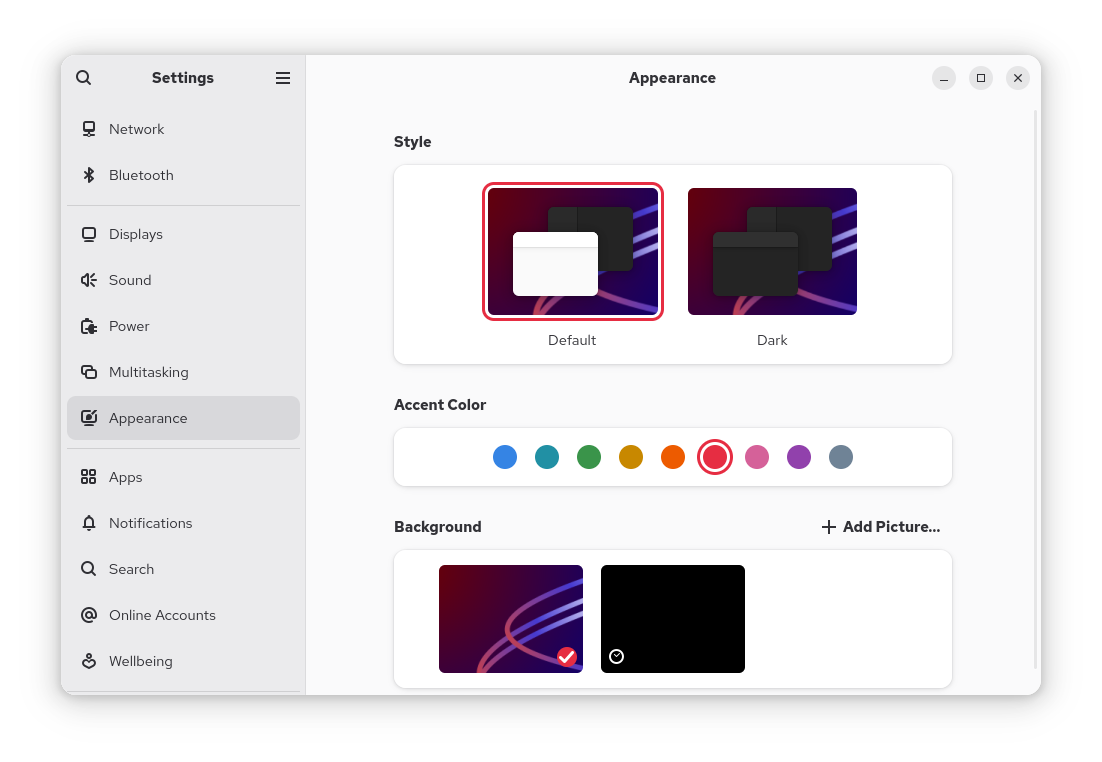Click the Power battery icon
Screen dimensions: 1102x762
(89, 326)
